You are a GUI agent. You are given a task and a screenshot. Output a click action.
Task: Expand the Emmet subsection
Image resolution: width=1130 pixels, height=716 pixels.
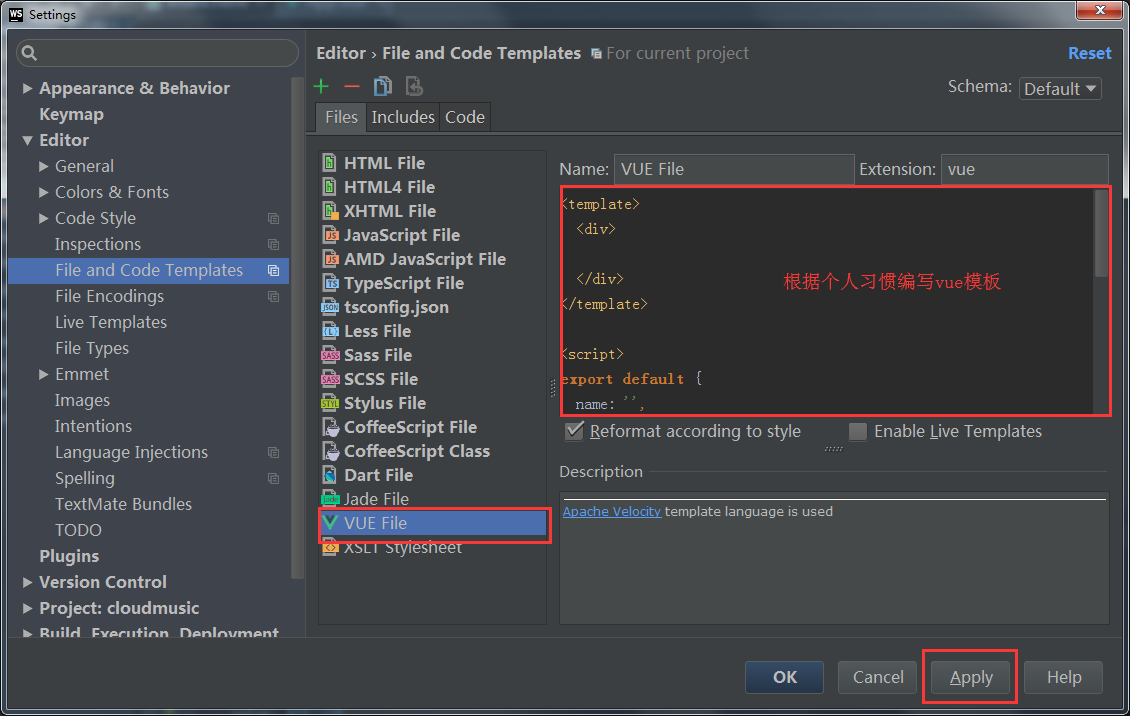click(43, 375)
